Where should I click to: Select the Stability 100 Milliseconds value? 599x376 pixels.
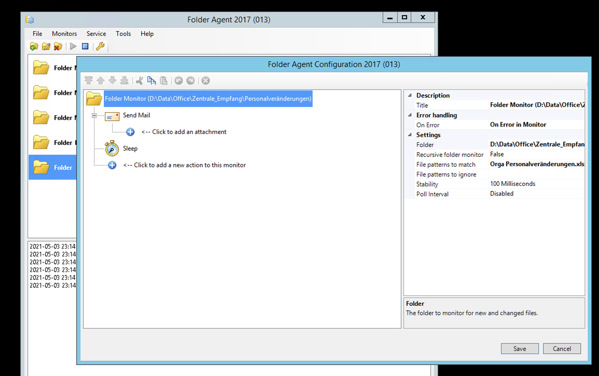tap(537, 184)
